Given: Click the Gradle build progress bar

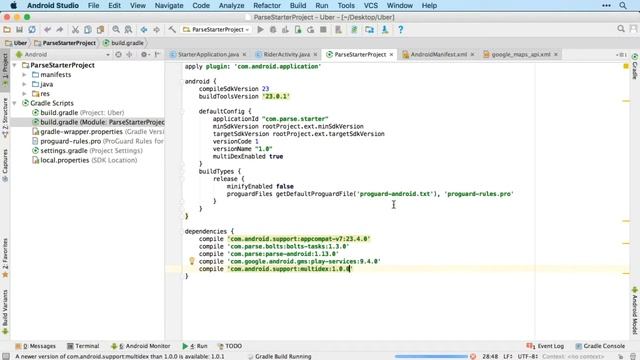Looking at the screenshot, I should tap(431, 356).
